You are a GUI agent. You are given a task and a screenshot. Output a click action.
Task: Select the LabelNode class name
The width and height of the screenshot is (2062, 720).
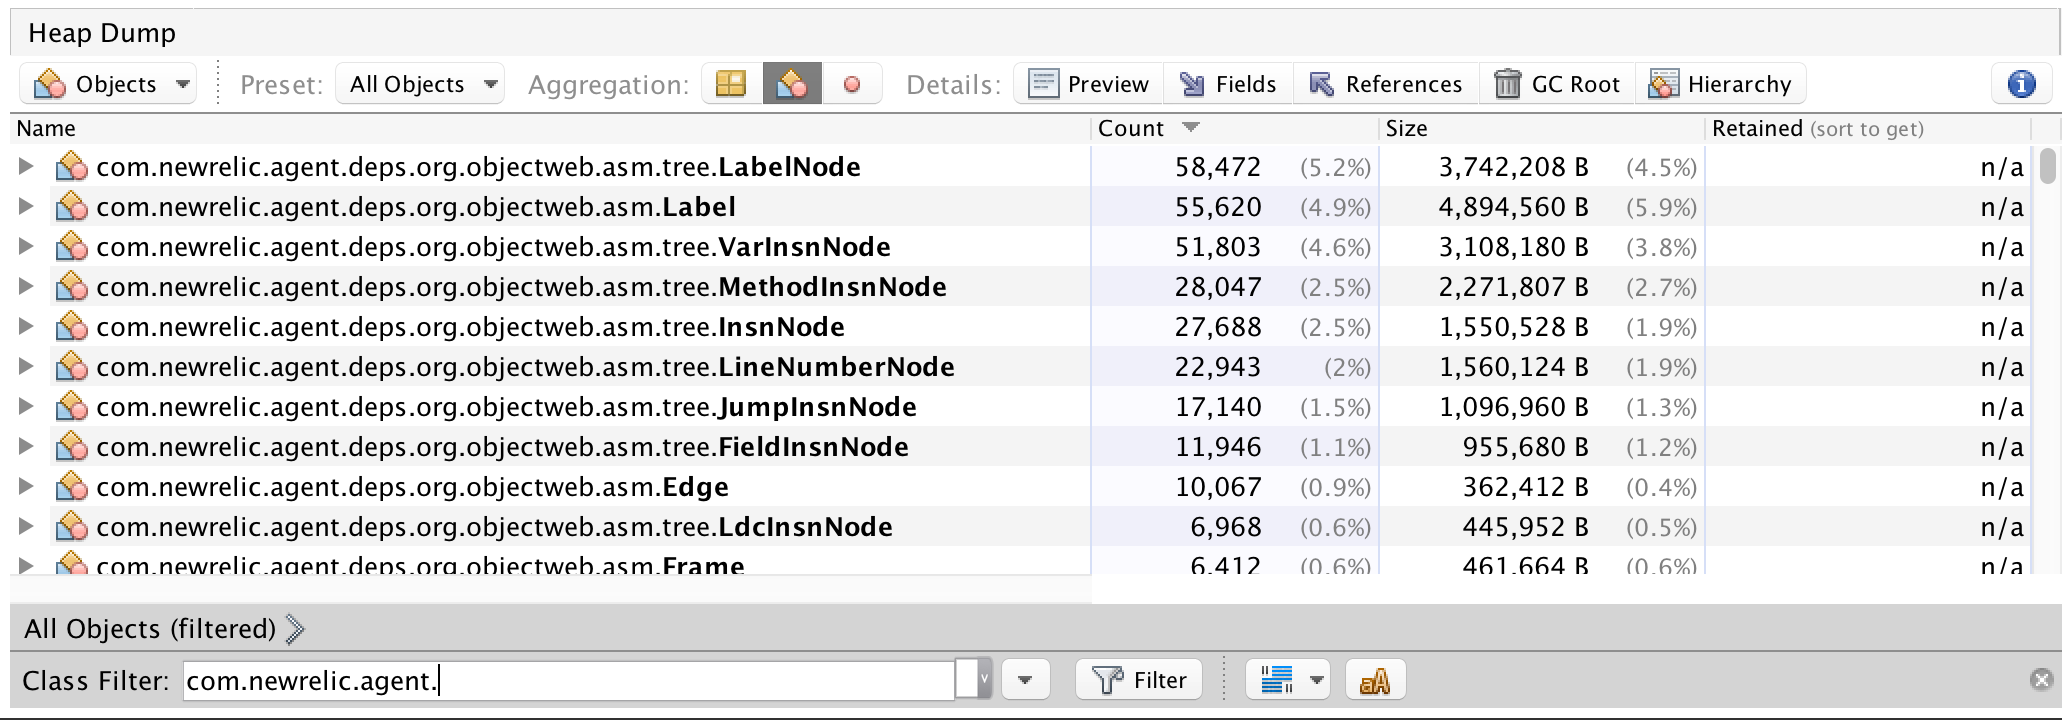coord(479,167)
